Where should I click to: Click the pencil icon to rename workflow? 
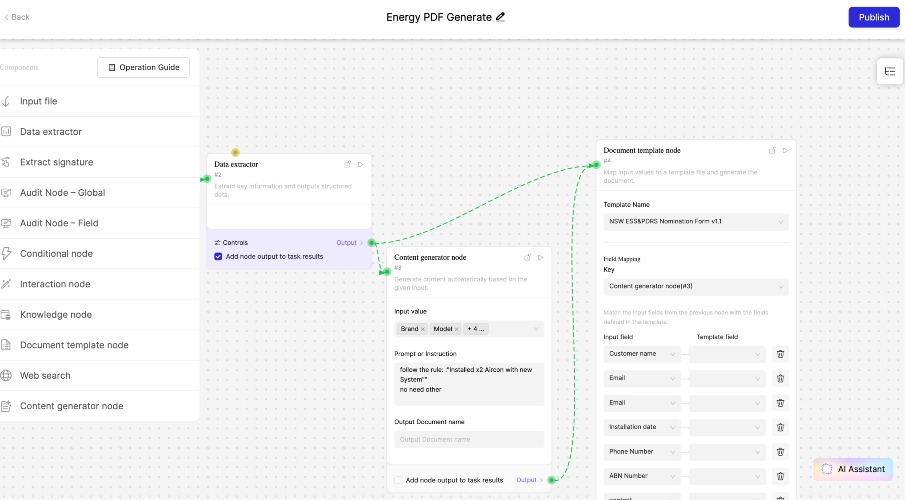(501, 17)
